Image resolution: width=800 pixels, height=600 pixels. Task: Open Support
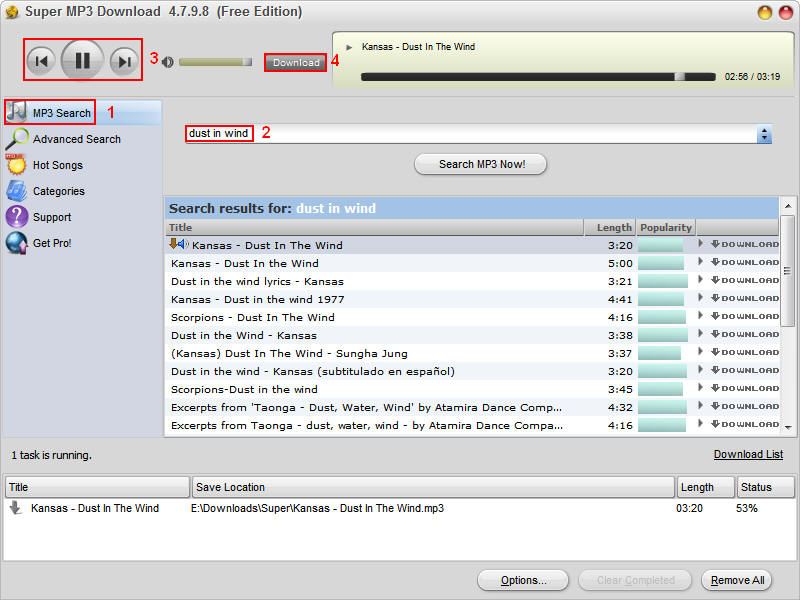[52, 217]
